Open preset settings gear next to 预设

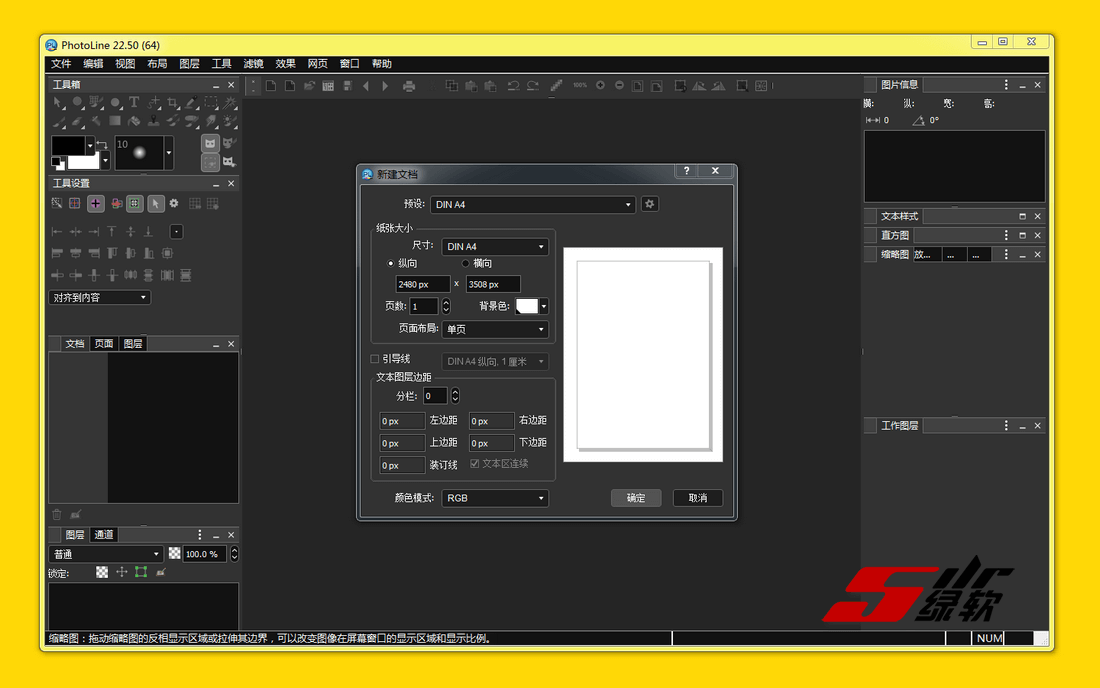tap(650, 204)
